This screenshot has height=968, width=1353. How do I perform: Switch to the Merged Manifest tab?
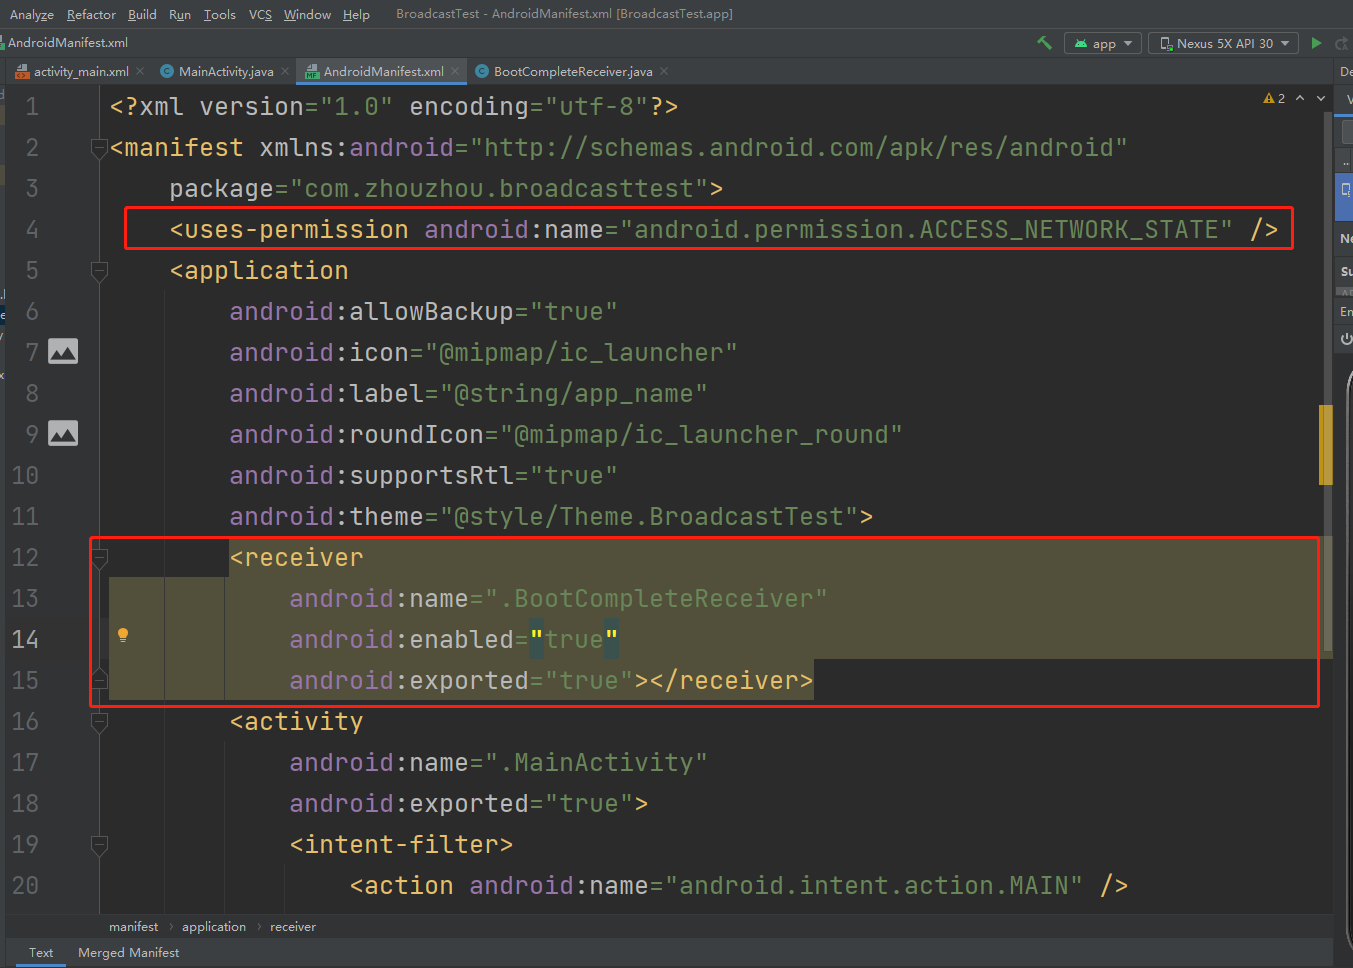pos(129,953)
